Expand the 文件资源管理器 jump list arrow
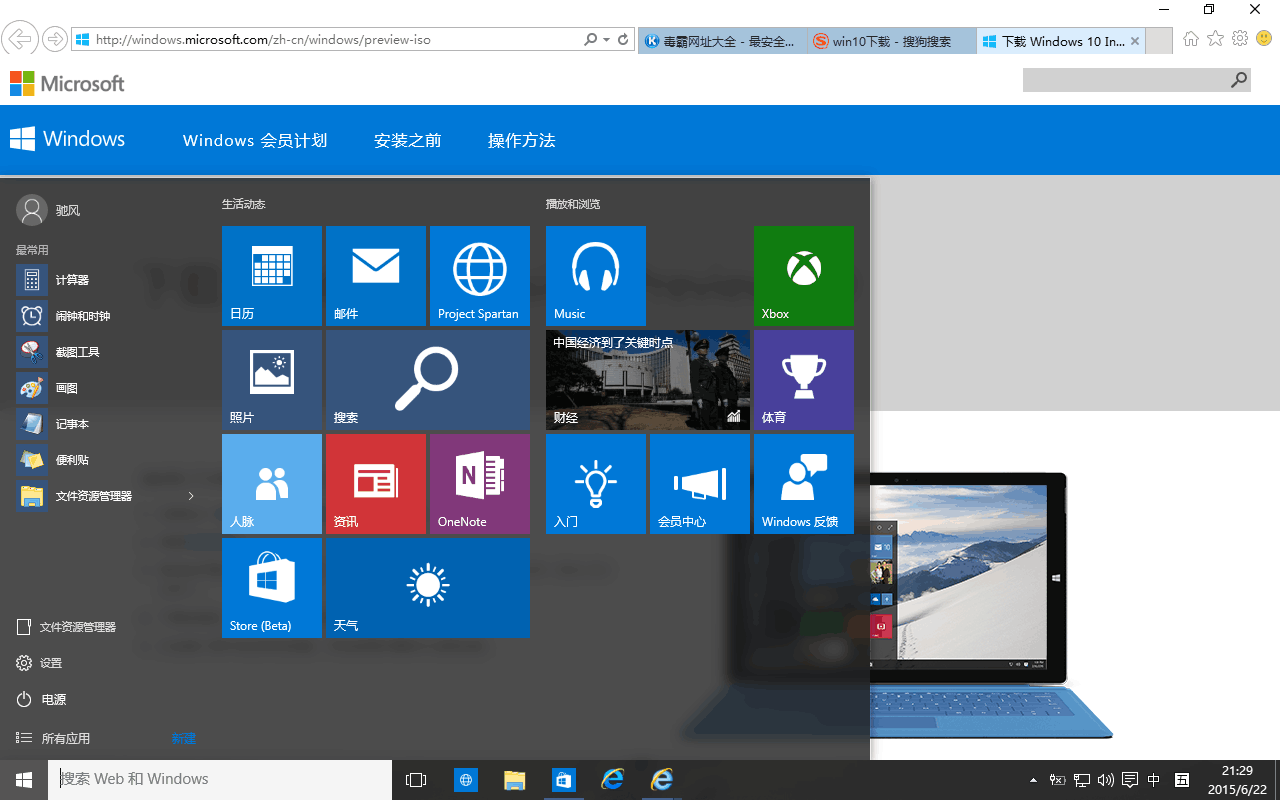The image size is (1280, 800). tap(191, 496)
